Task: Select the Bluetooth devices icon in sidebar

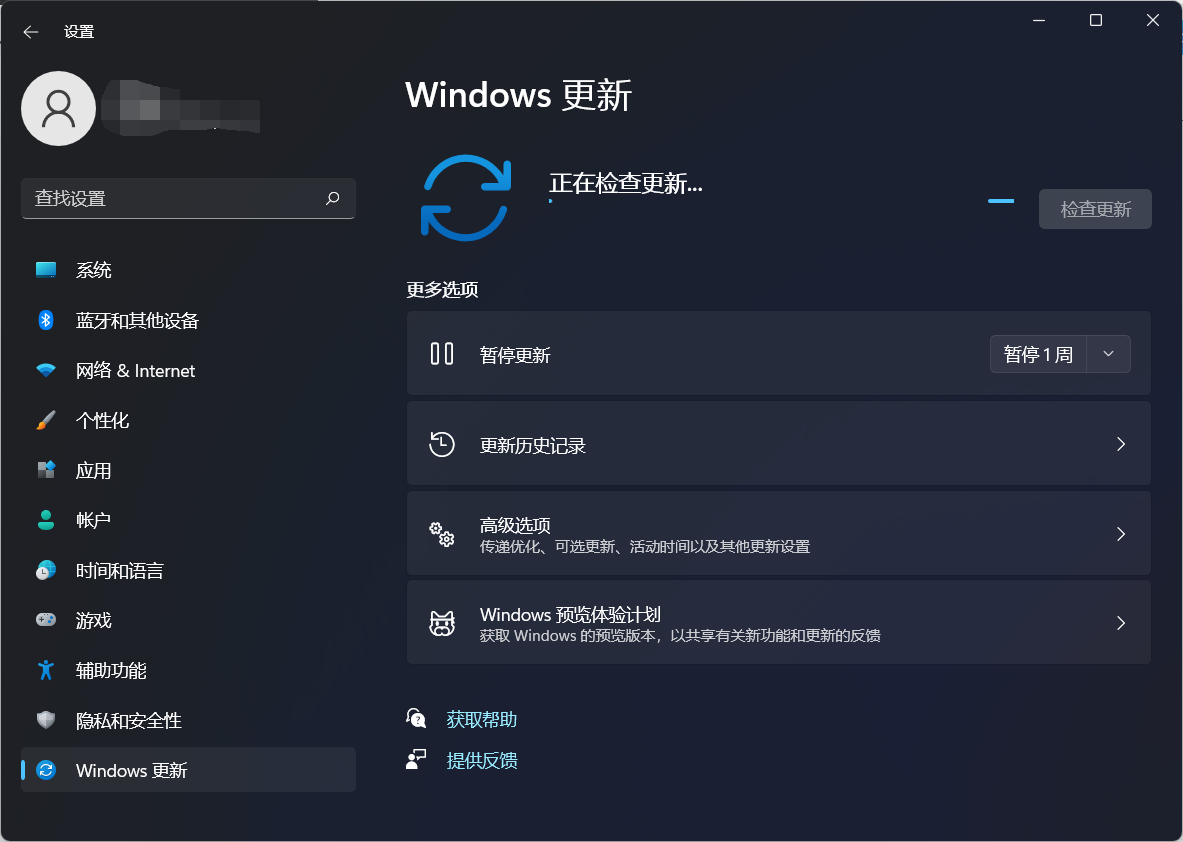Action: click(45, 320)
